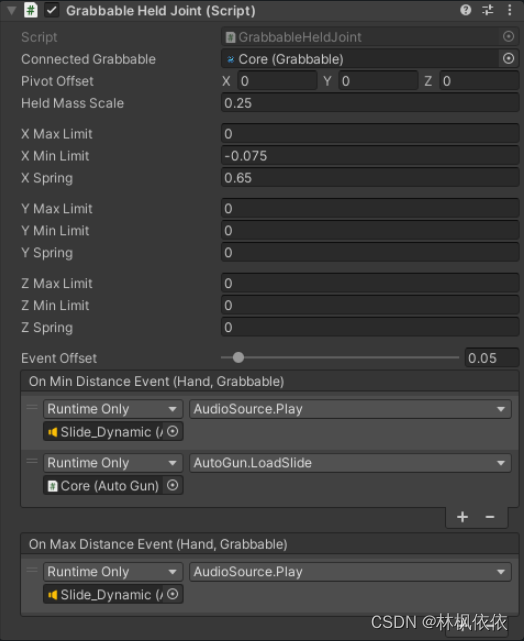Edit the X Max Limit value
Viewport: 524px width, 641px height.
tap(370, 134)
